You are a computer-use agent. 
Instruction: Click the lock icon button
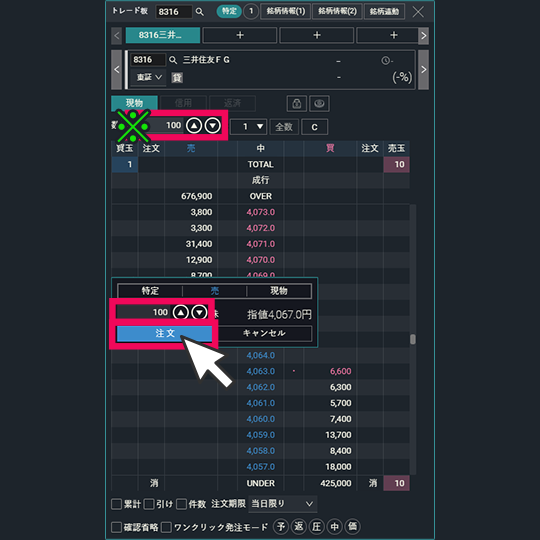[297, 103]
